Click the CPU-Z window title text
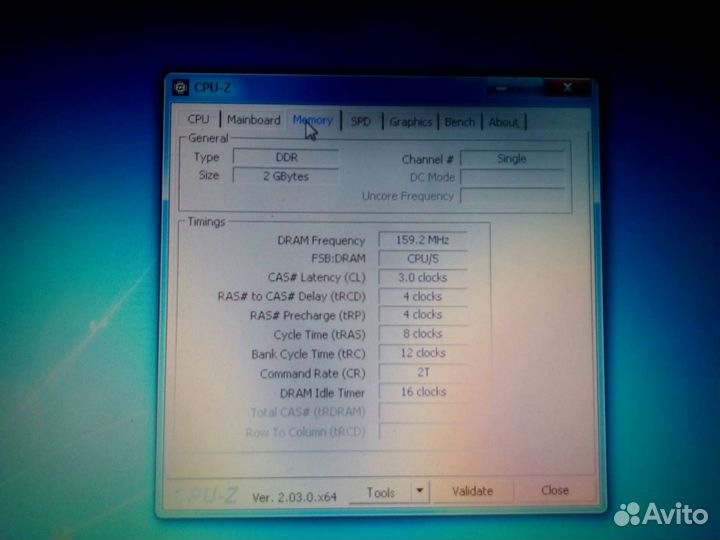Screen dimensions: 720x540 click(x=212, y=87)
